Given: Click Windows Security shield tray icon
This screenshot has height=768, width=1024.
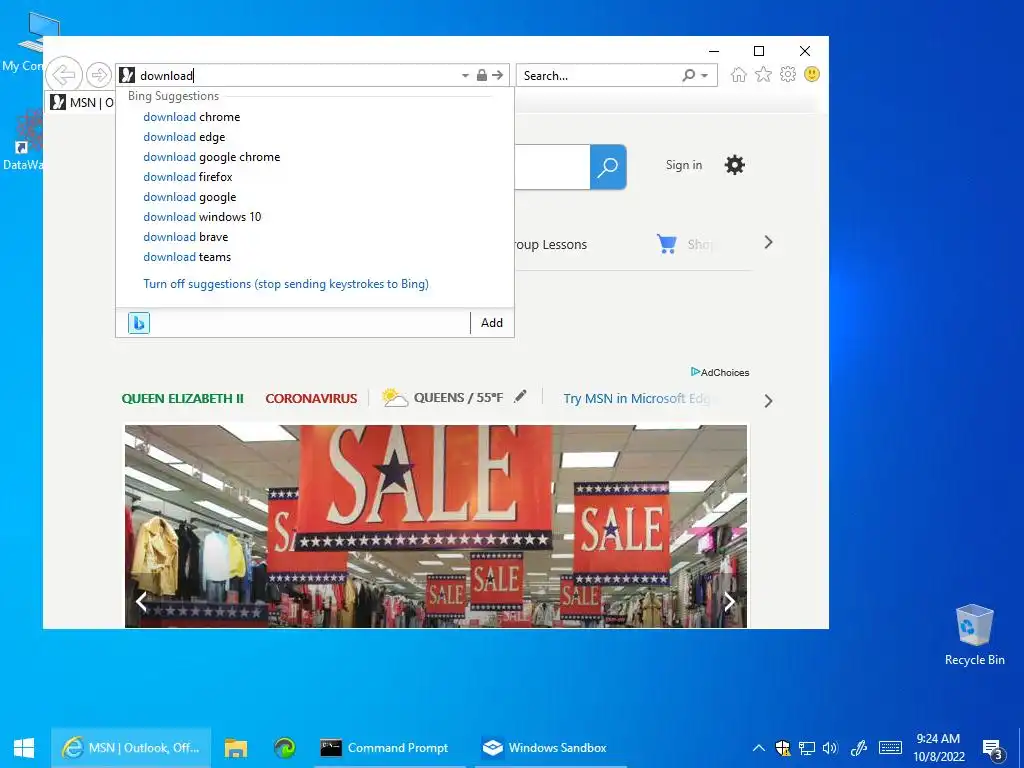Looking at the screenshot, I should (782, 748).
